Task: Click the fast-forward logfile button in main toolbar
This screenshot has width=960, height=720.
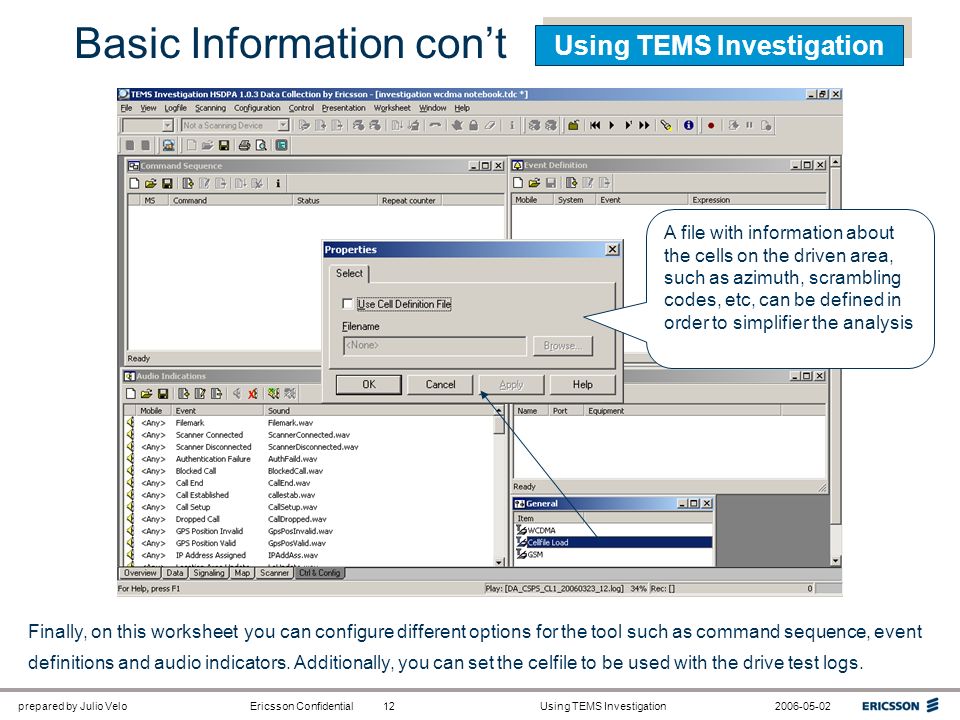Action: (644, 126)
